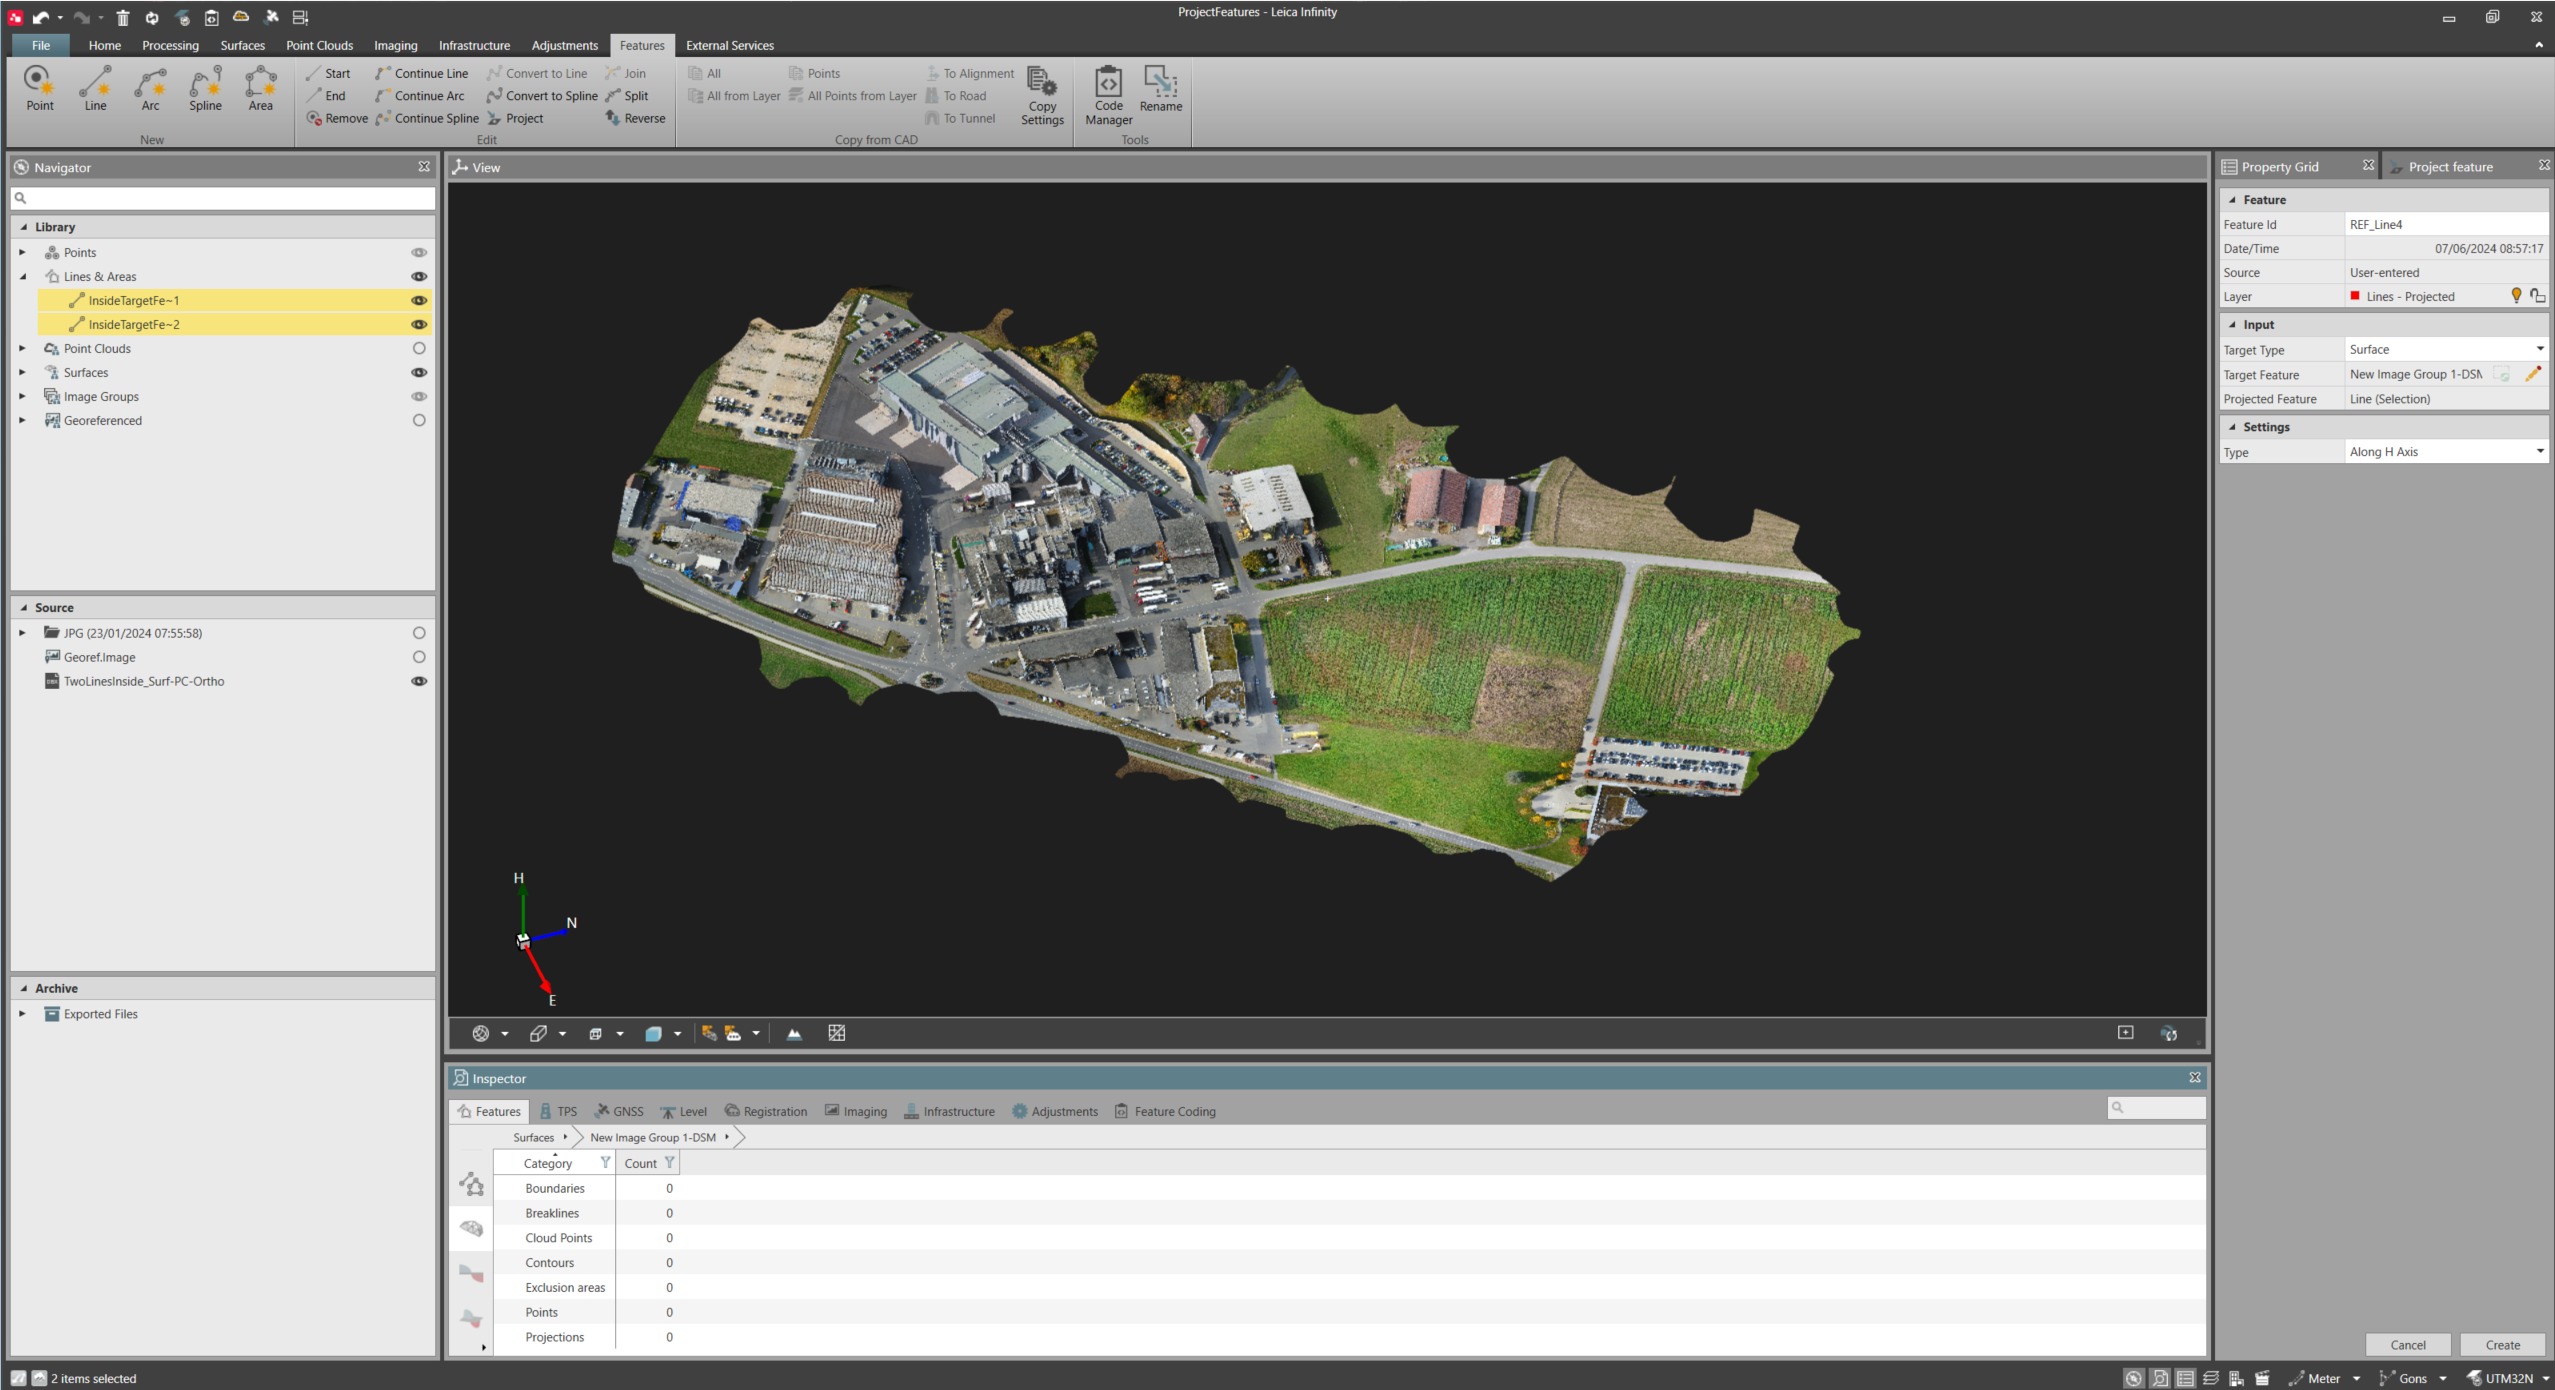This screenshot has height=1390, width=2555.
Task: Open the Point Clouds ribbon tab
Action: (x=319, y=45)
